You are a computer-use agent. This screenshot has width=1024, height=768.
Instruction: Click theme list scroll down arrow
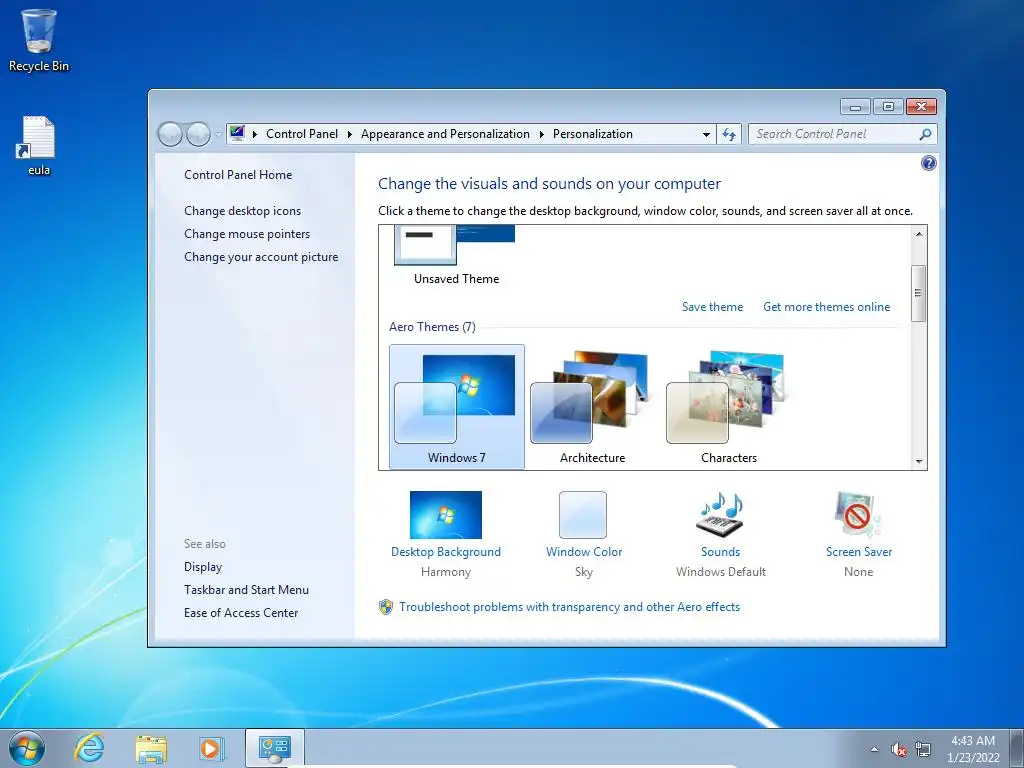coord(919,462)
